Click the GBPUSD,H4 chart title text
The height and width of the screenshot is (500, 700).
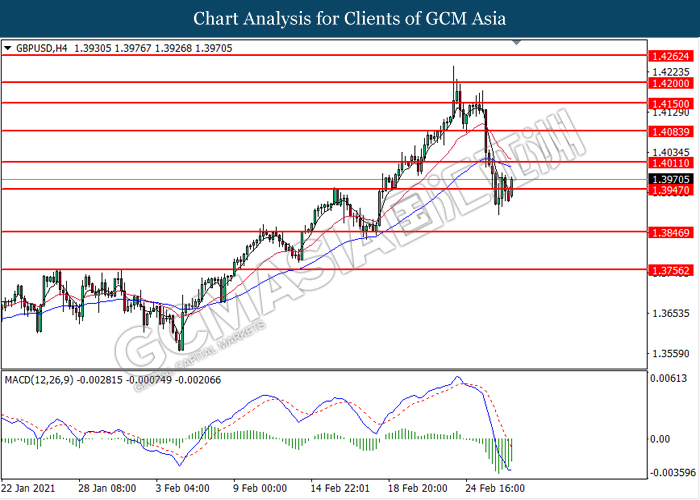pos(42,48)
